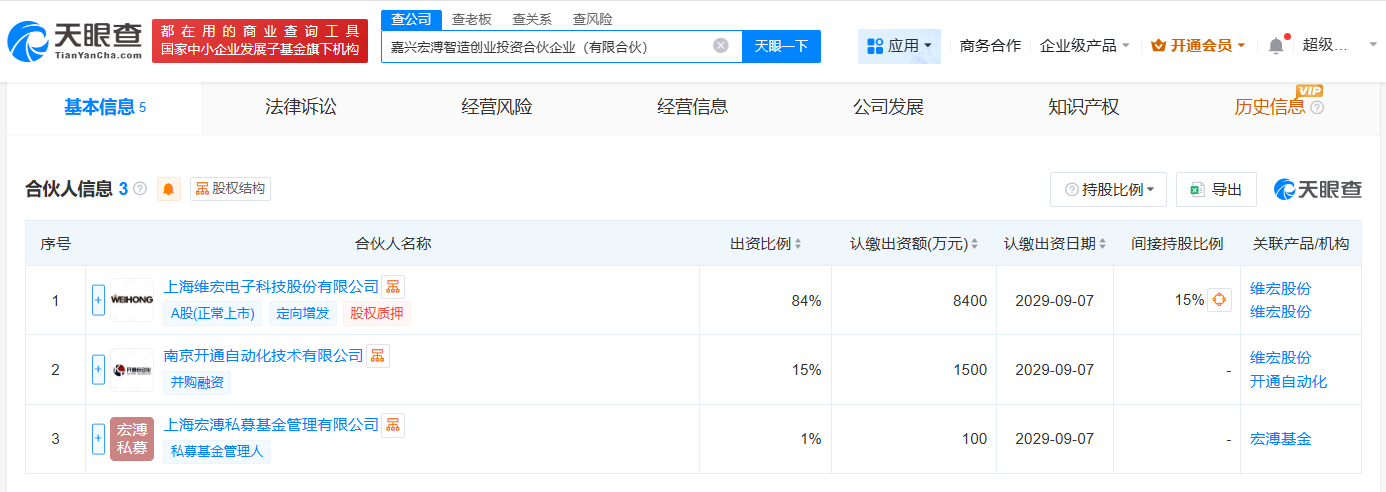Open 企业级产品 dropdown

click(1085, 46)
